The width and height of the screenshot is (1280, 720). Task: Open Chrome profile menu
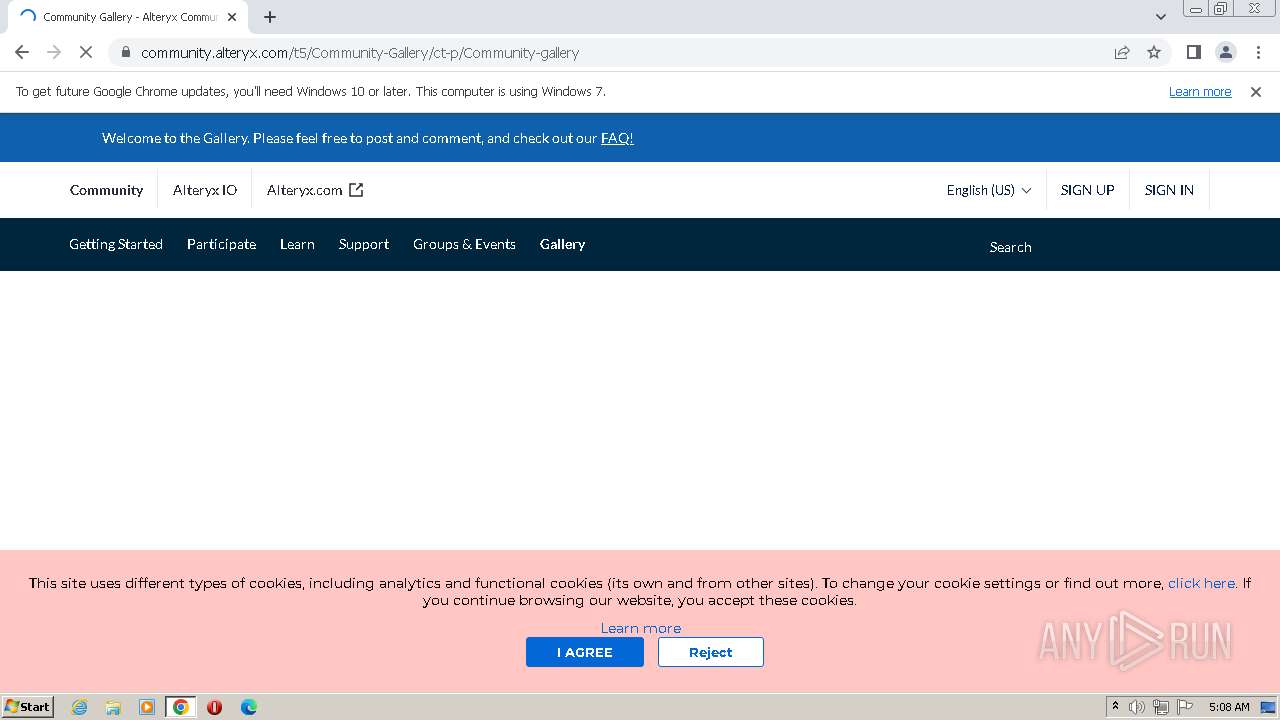1225,52
